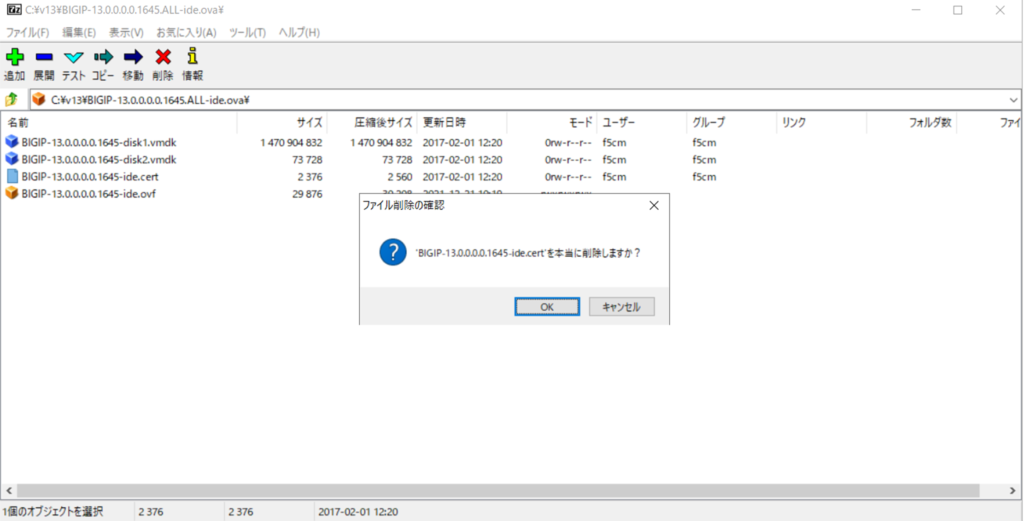Select the Extract (展開) minus icon

pos(44,57)
